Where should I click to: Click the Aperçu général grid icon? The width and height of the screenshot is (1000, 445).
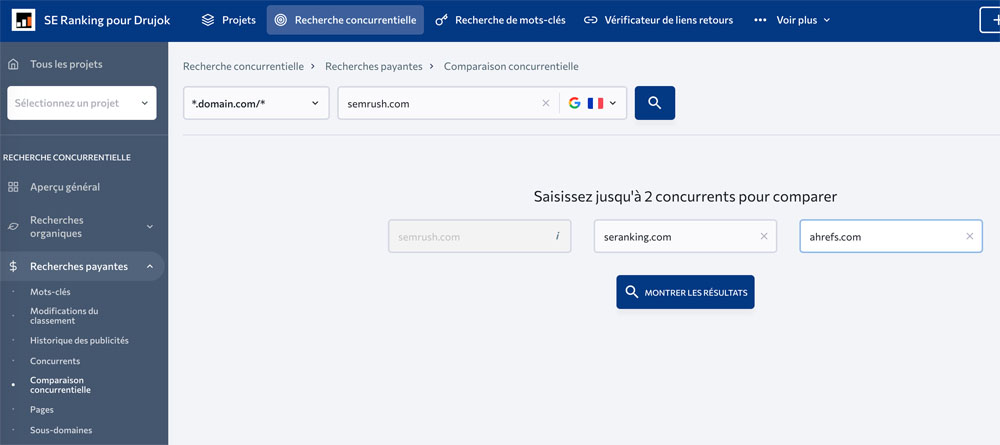13,187
